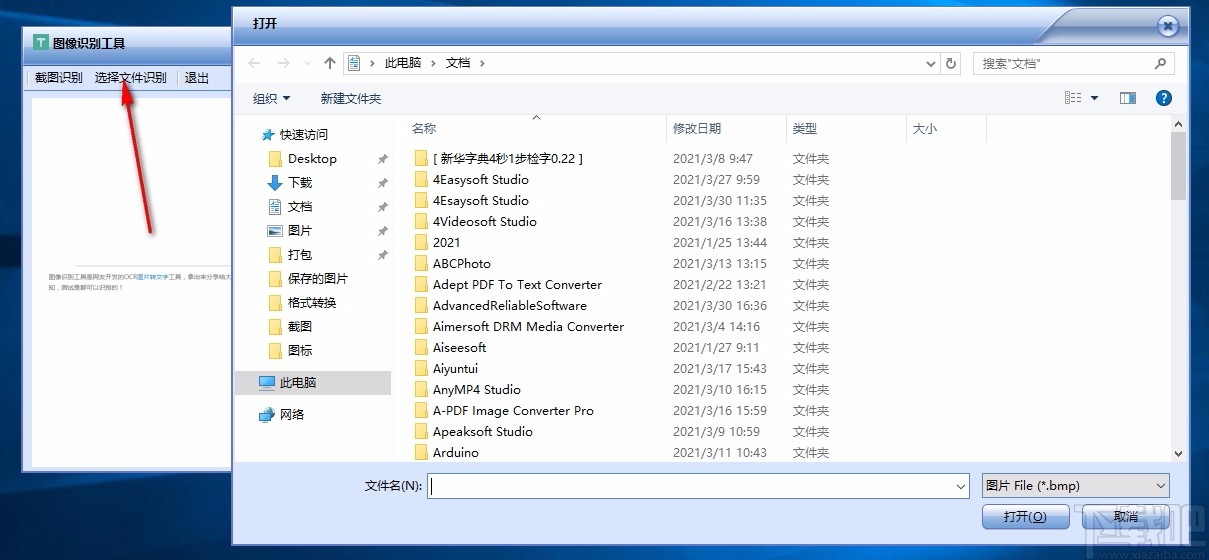Select 保存的图片 in the navigation pane
The image size is (1209, 560).
[318, 279]
